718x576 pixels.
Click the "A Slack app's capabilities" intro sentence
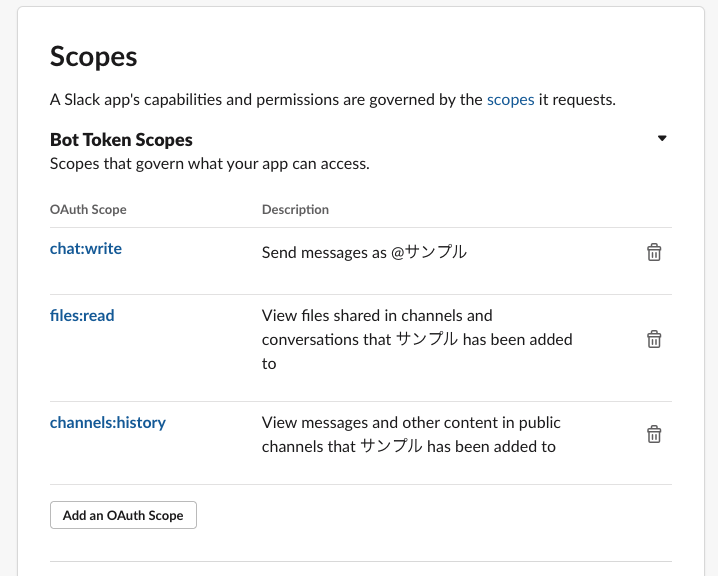tap(266, 100)
